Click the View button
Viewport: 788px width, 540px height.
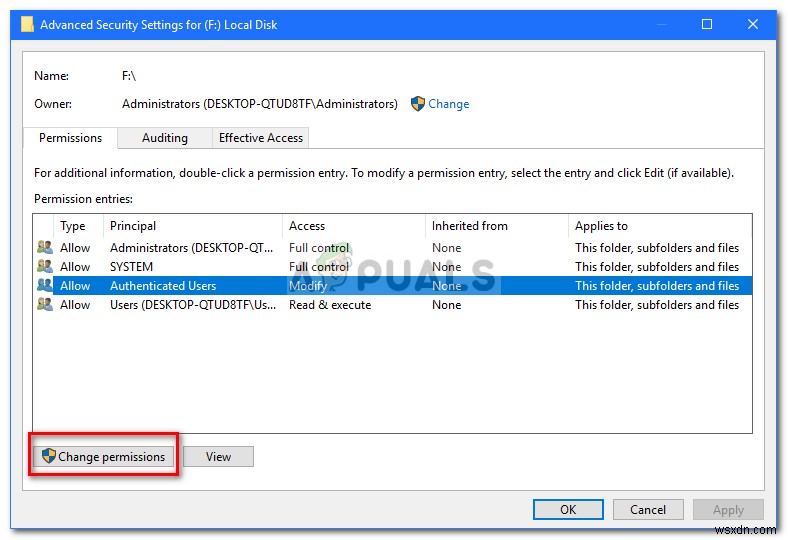pyautogui.click(x=218, y=457)
